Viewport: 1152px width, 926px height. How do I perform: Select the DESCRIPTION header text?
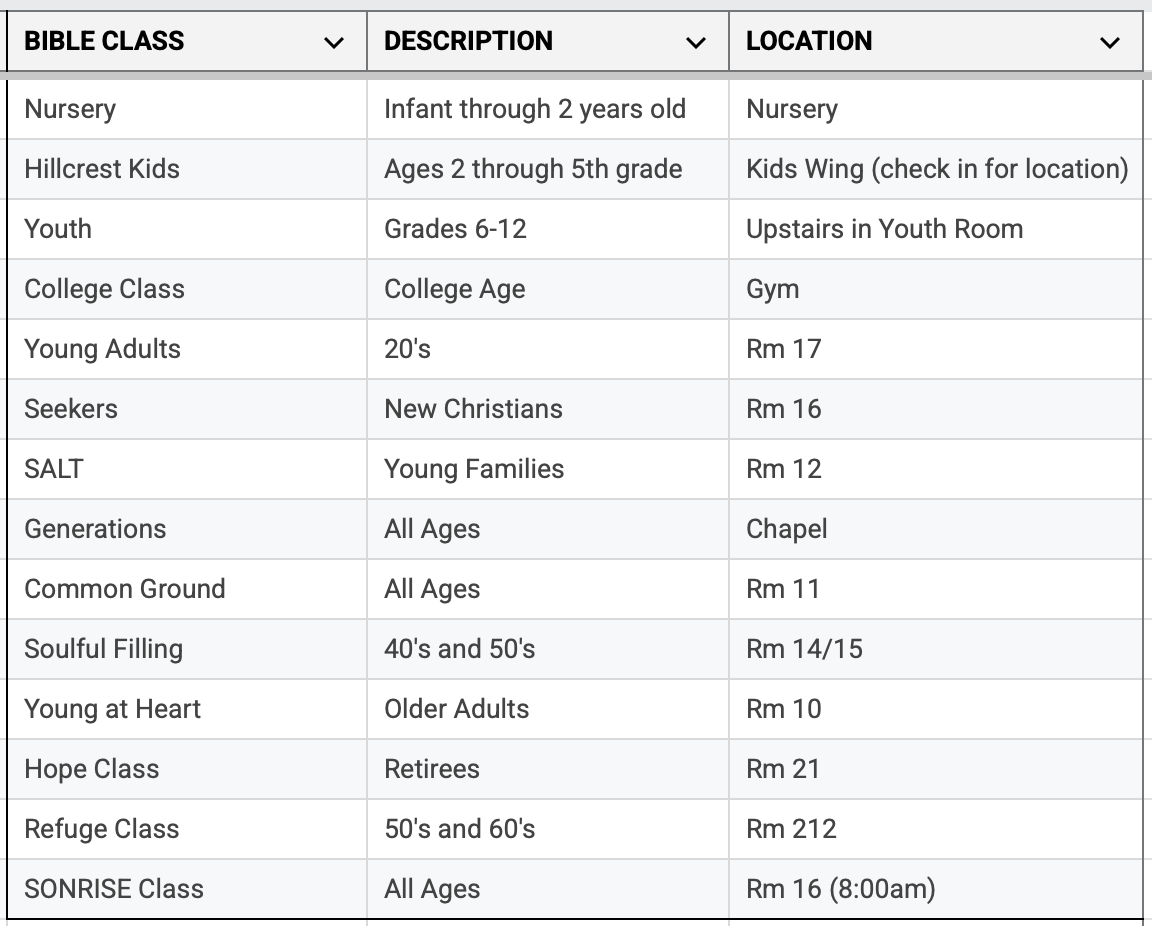click(468, 41)
